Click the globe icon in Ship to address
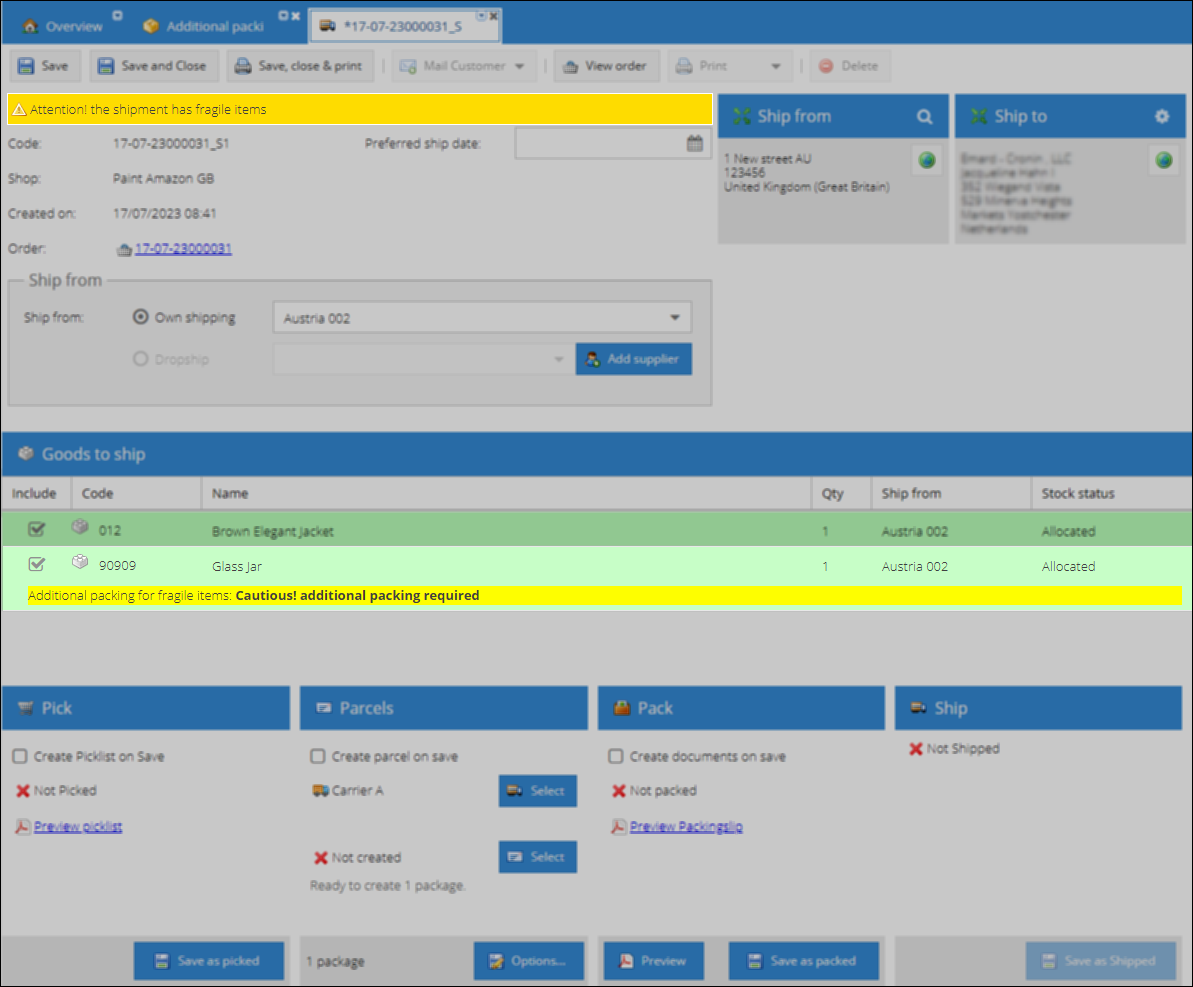 pos(1164,160)
